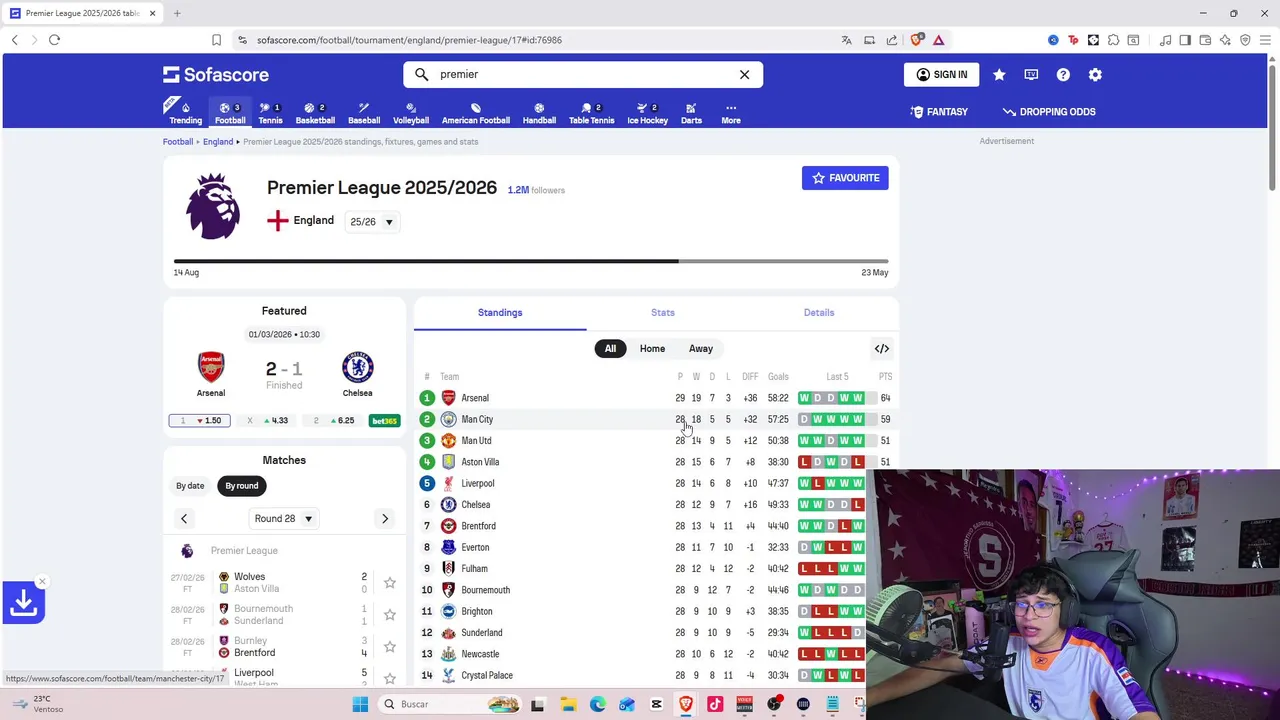Bookmark this page in the address bar
Viewport: 1280px width, 720px height.
[216, 40]
